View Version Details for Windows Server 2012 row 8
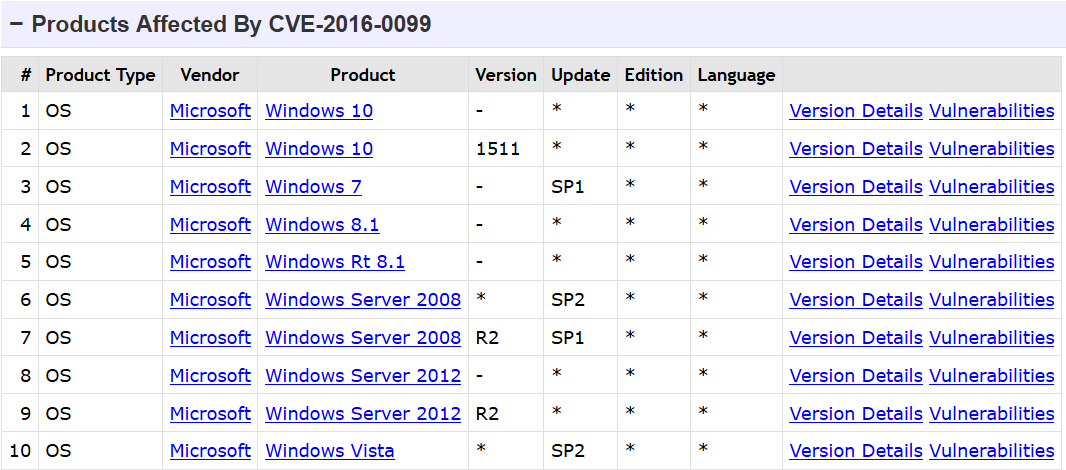The height and width of the screenshot is (470, 1066). (x=855, y=375)
